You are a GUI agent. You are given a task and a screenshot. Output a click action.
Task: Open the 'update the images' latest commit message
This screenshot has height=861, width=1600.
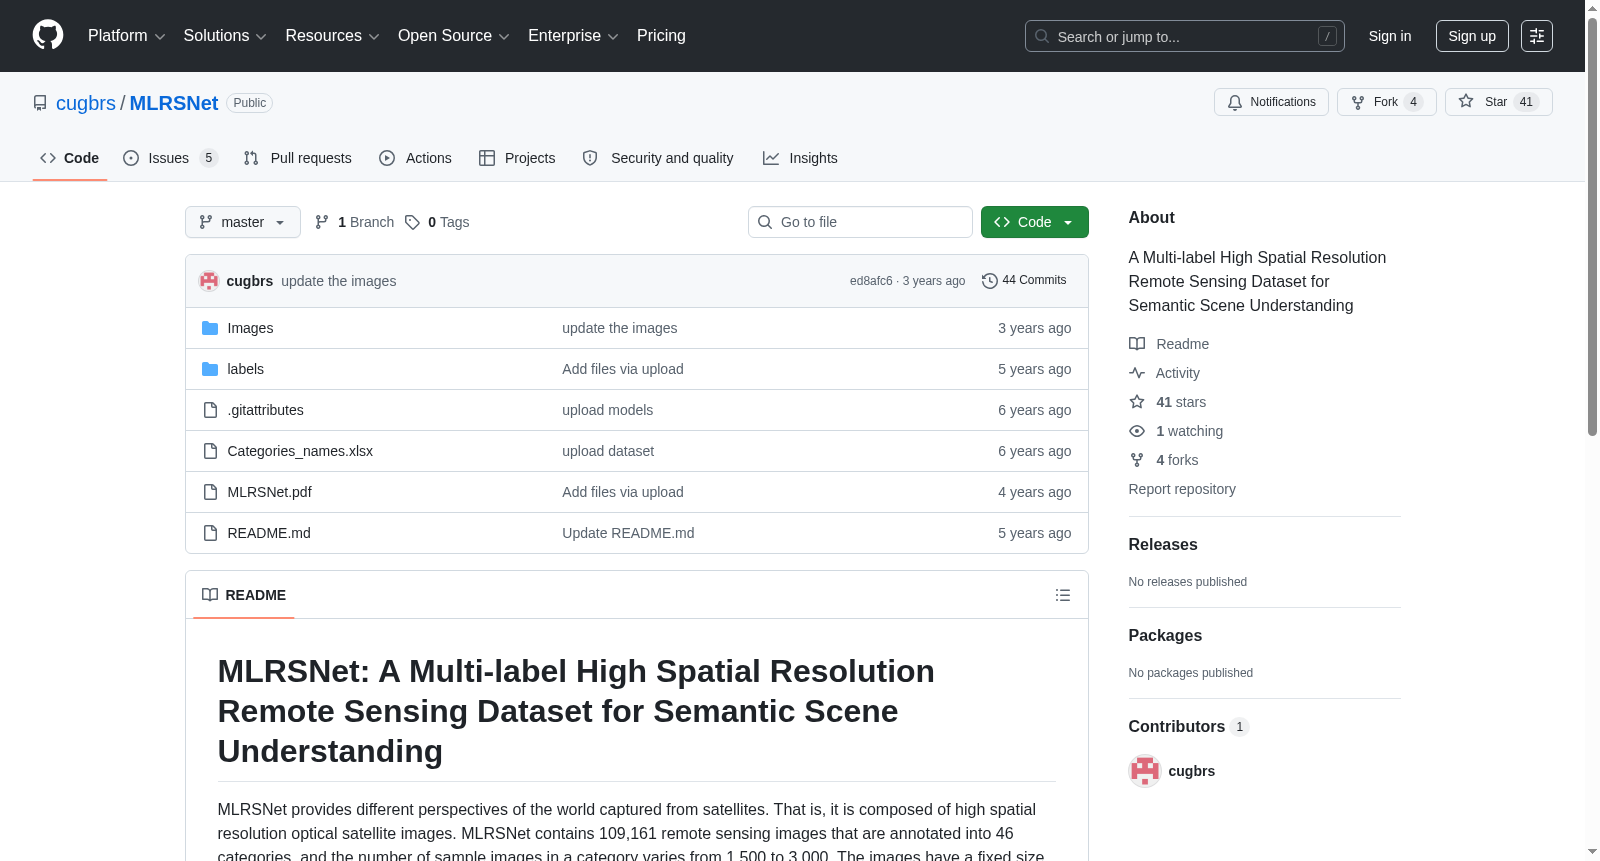tap(339, 281)
